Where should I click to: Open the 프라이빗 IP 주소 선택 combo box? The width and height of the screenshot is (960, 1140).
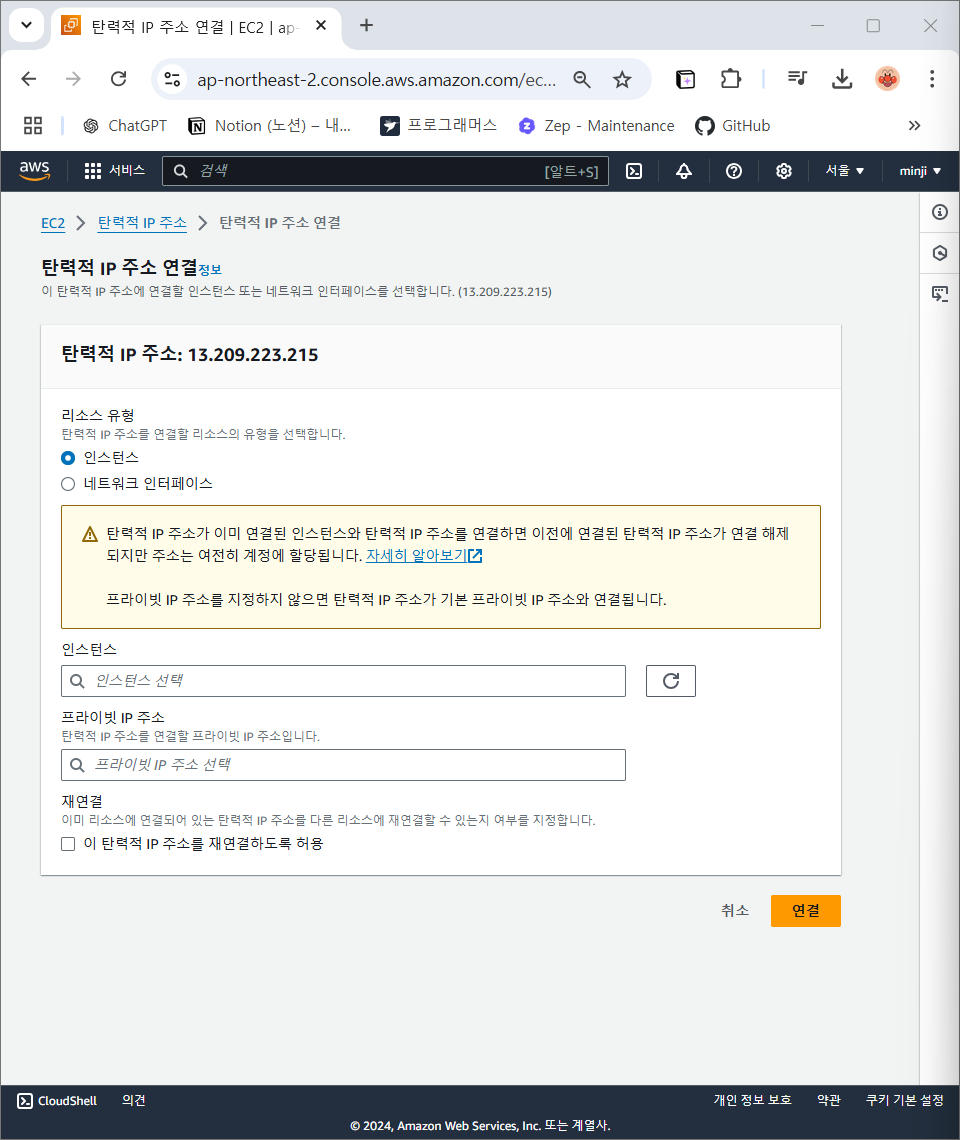pos(343,765)
